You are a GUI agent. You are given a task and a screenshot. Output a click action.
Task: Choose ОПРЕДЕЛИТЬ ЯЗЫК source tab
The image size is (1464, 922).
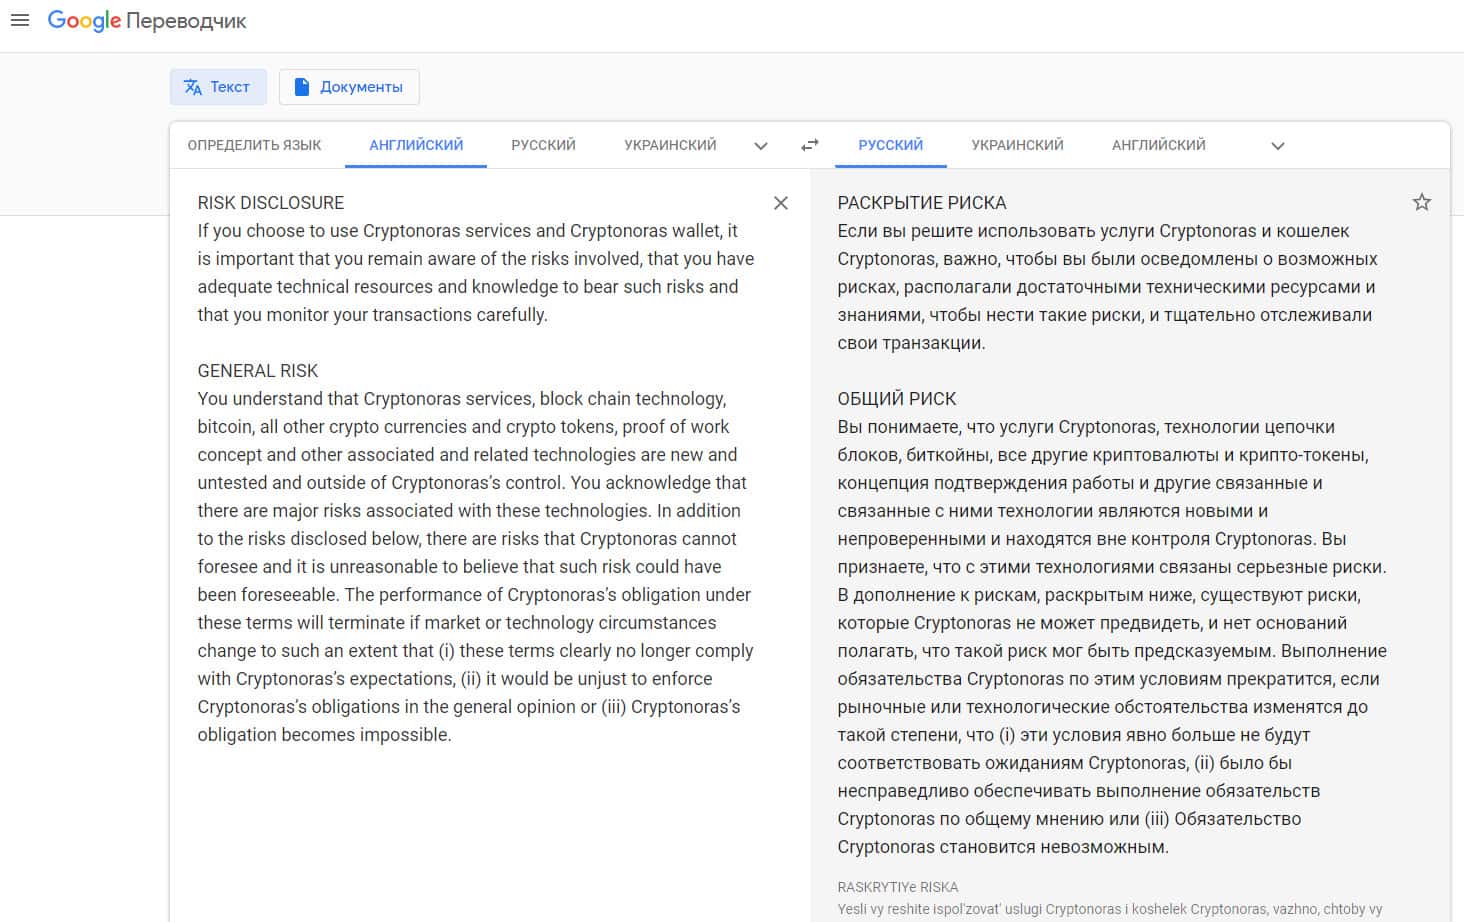[255, 145]
